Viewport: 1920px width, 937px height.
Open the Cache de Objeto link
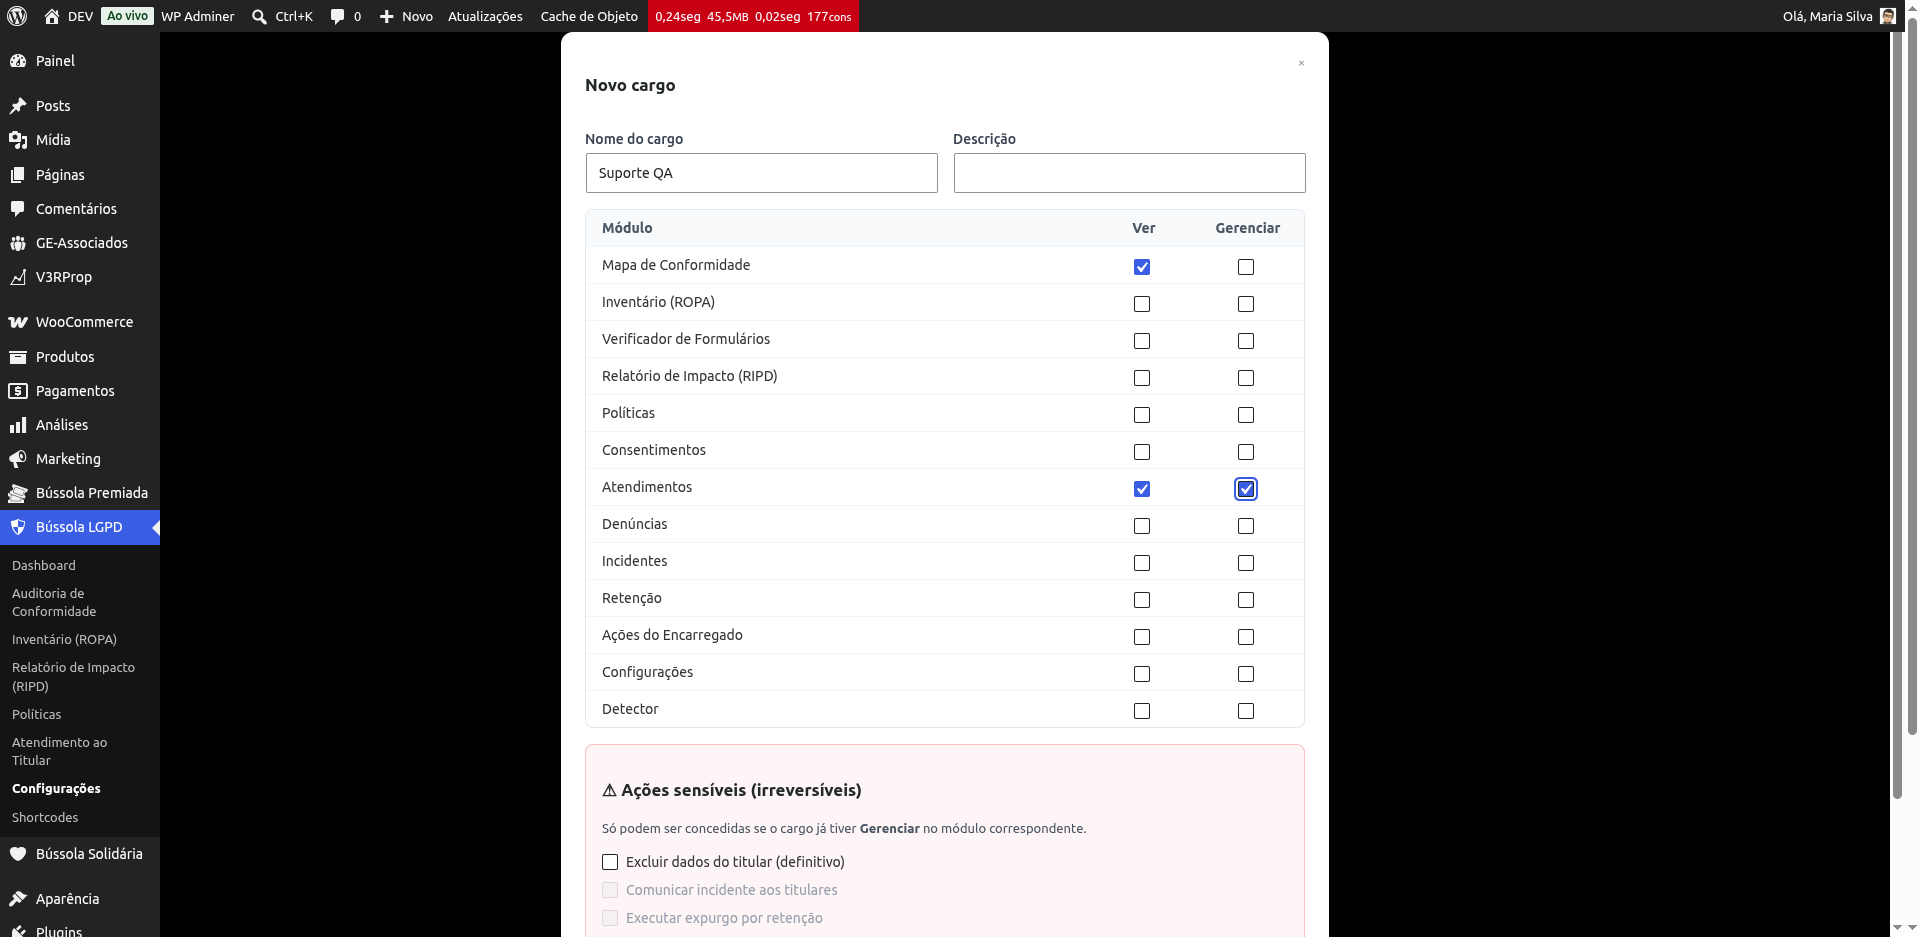pyautogui.click(x=589, y=16)
